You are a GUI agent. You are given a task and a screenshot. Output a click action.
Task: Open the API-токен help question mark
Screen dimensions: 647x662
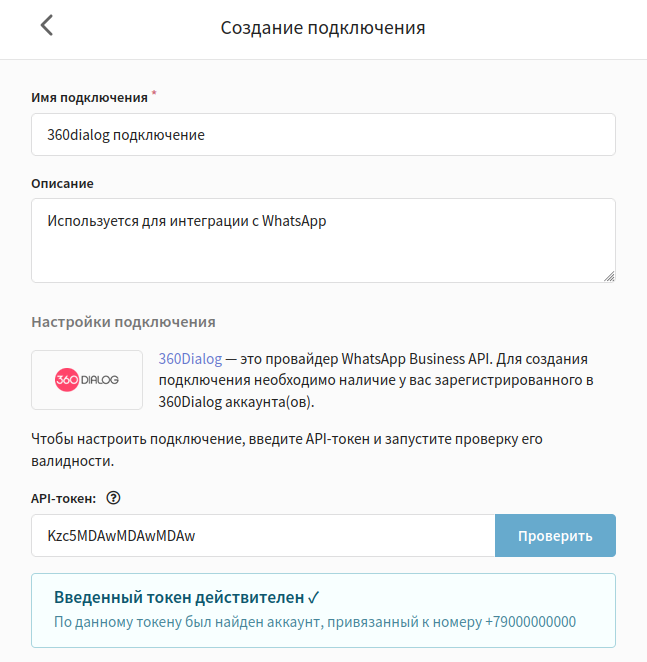113,498
